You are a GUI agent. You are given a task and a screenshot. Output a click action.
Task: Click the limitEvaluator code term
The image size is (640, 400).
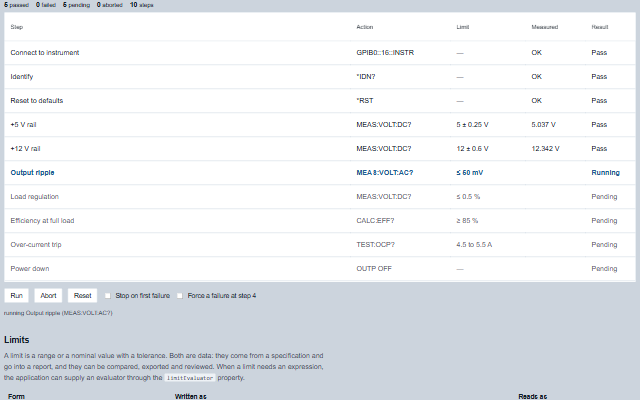click(x=190, y=378)
